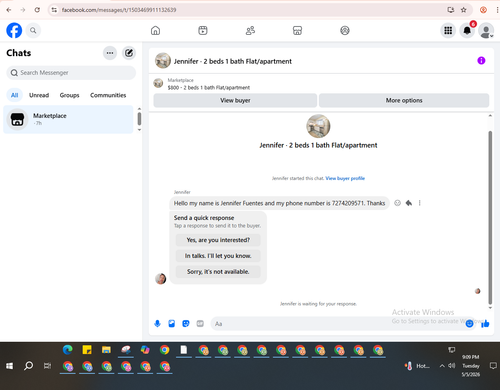Expand the account profile avatar menu
Screen dimensions: 500x390
pos(486,31)
